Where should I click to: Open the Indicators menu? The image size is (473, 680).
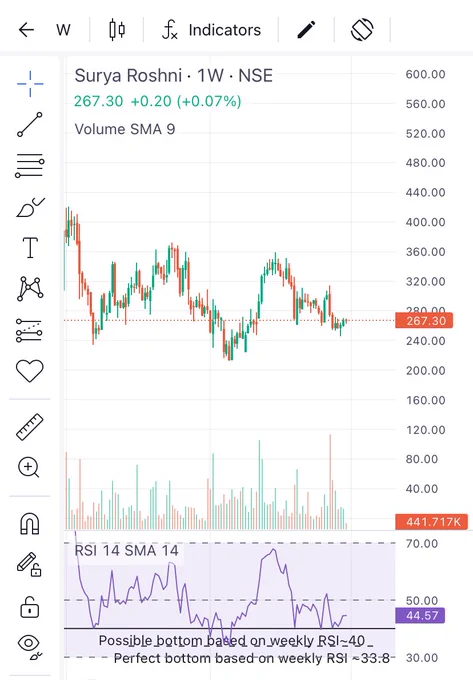point(212,30)
